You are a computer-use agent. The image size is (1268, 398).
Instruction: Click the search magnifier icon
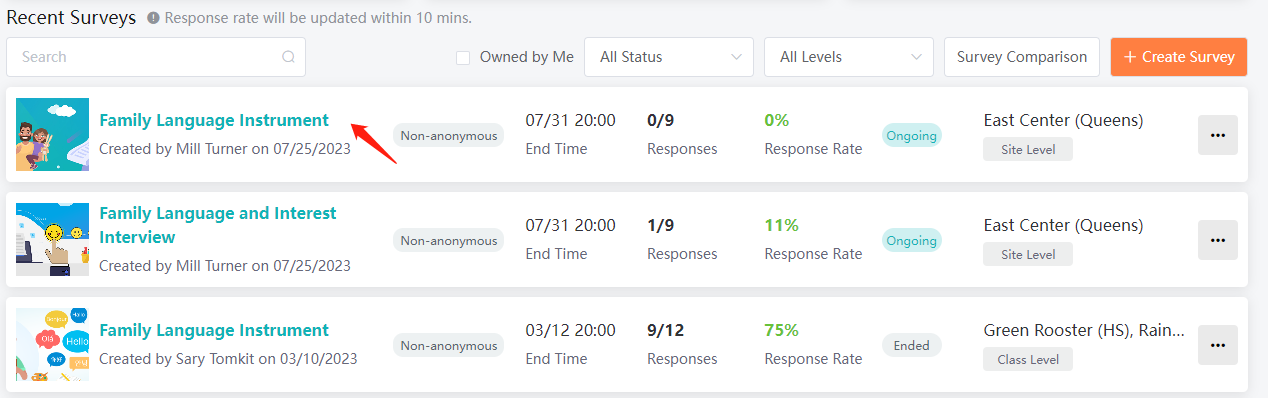288,57
